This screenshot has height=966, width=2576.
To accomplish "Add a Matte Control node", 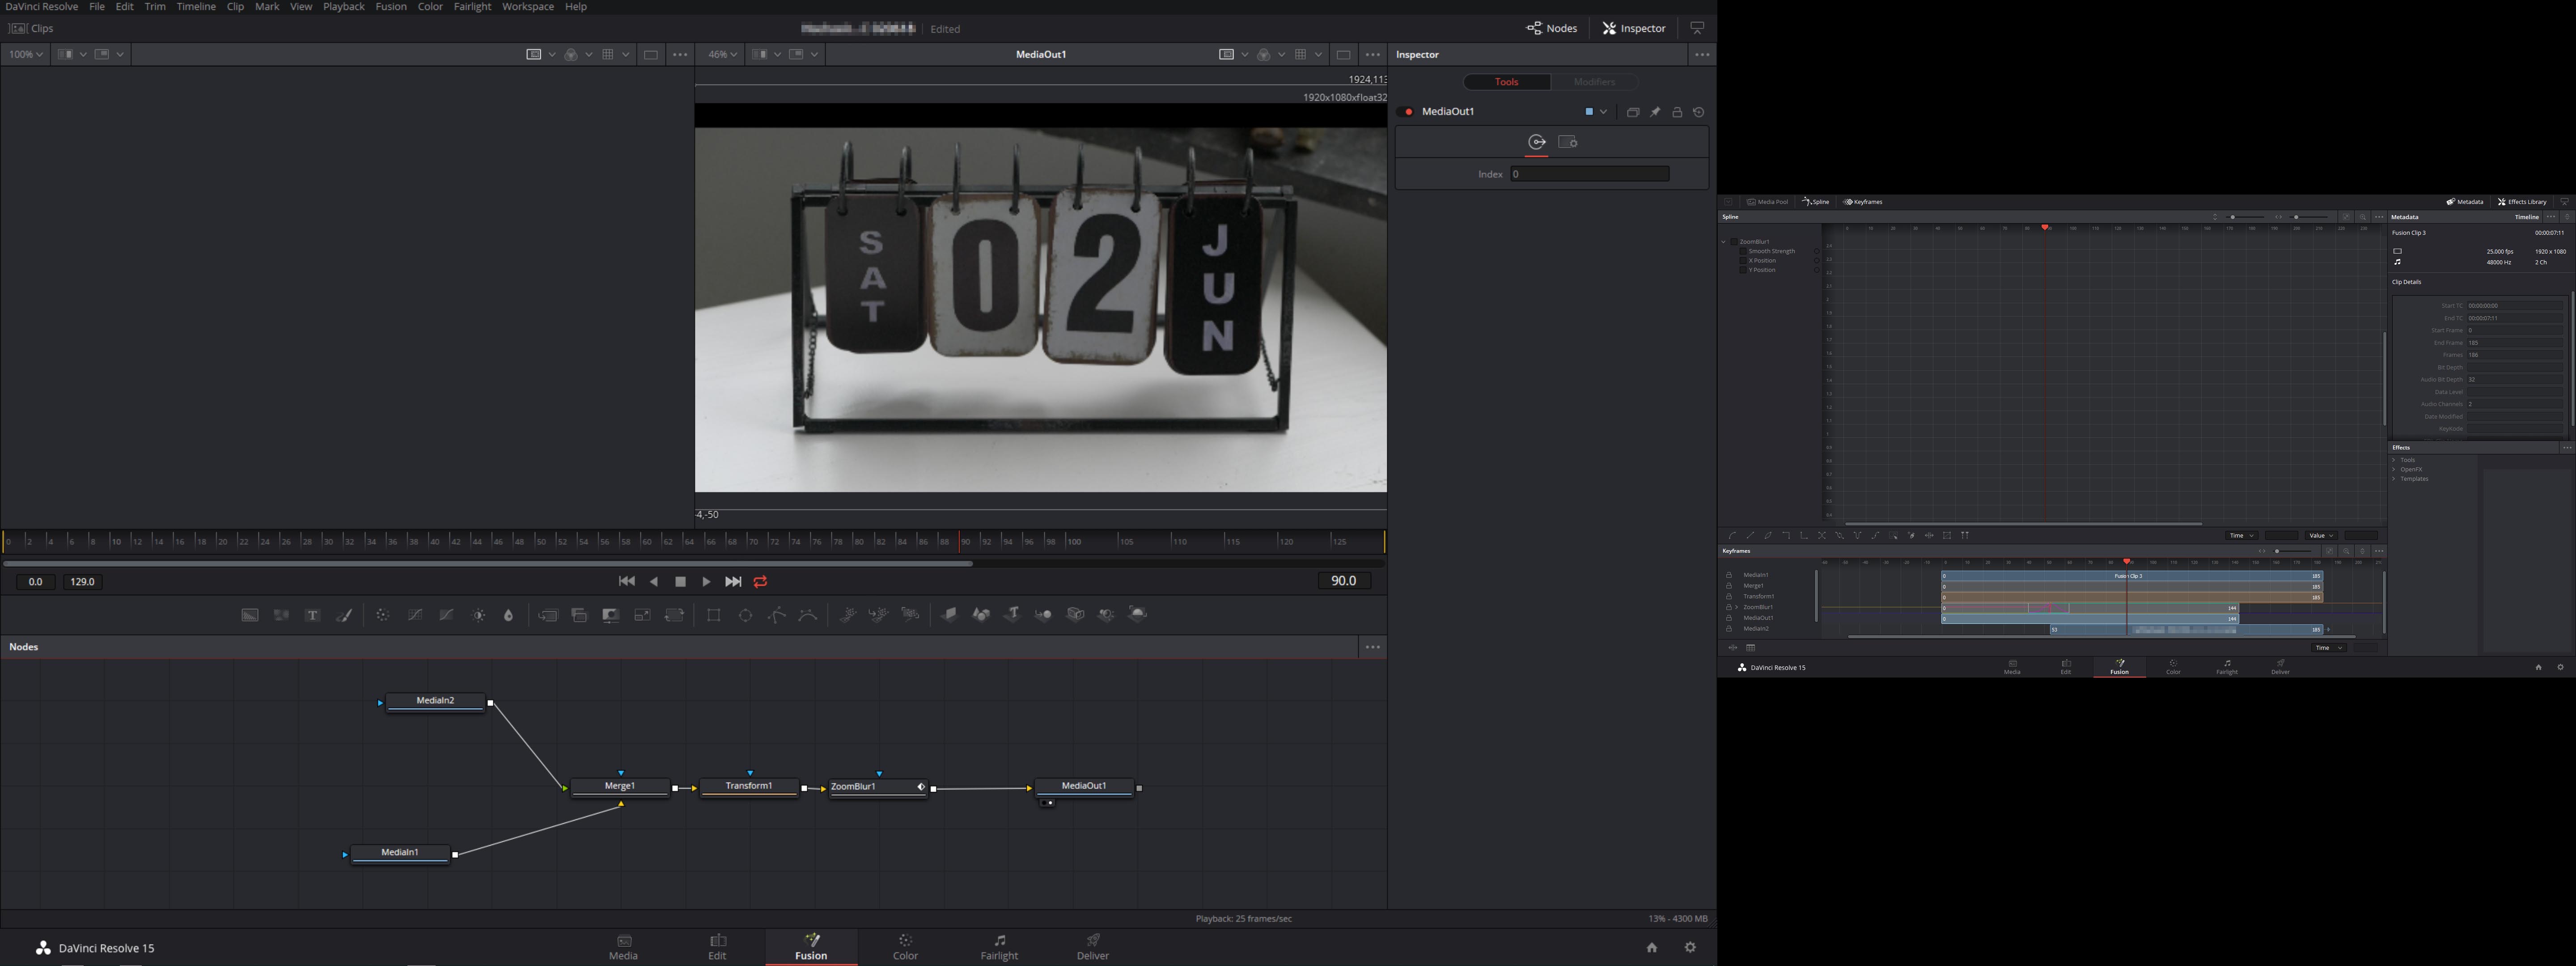I will 611,615.
